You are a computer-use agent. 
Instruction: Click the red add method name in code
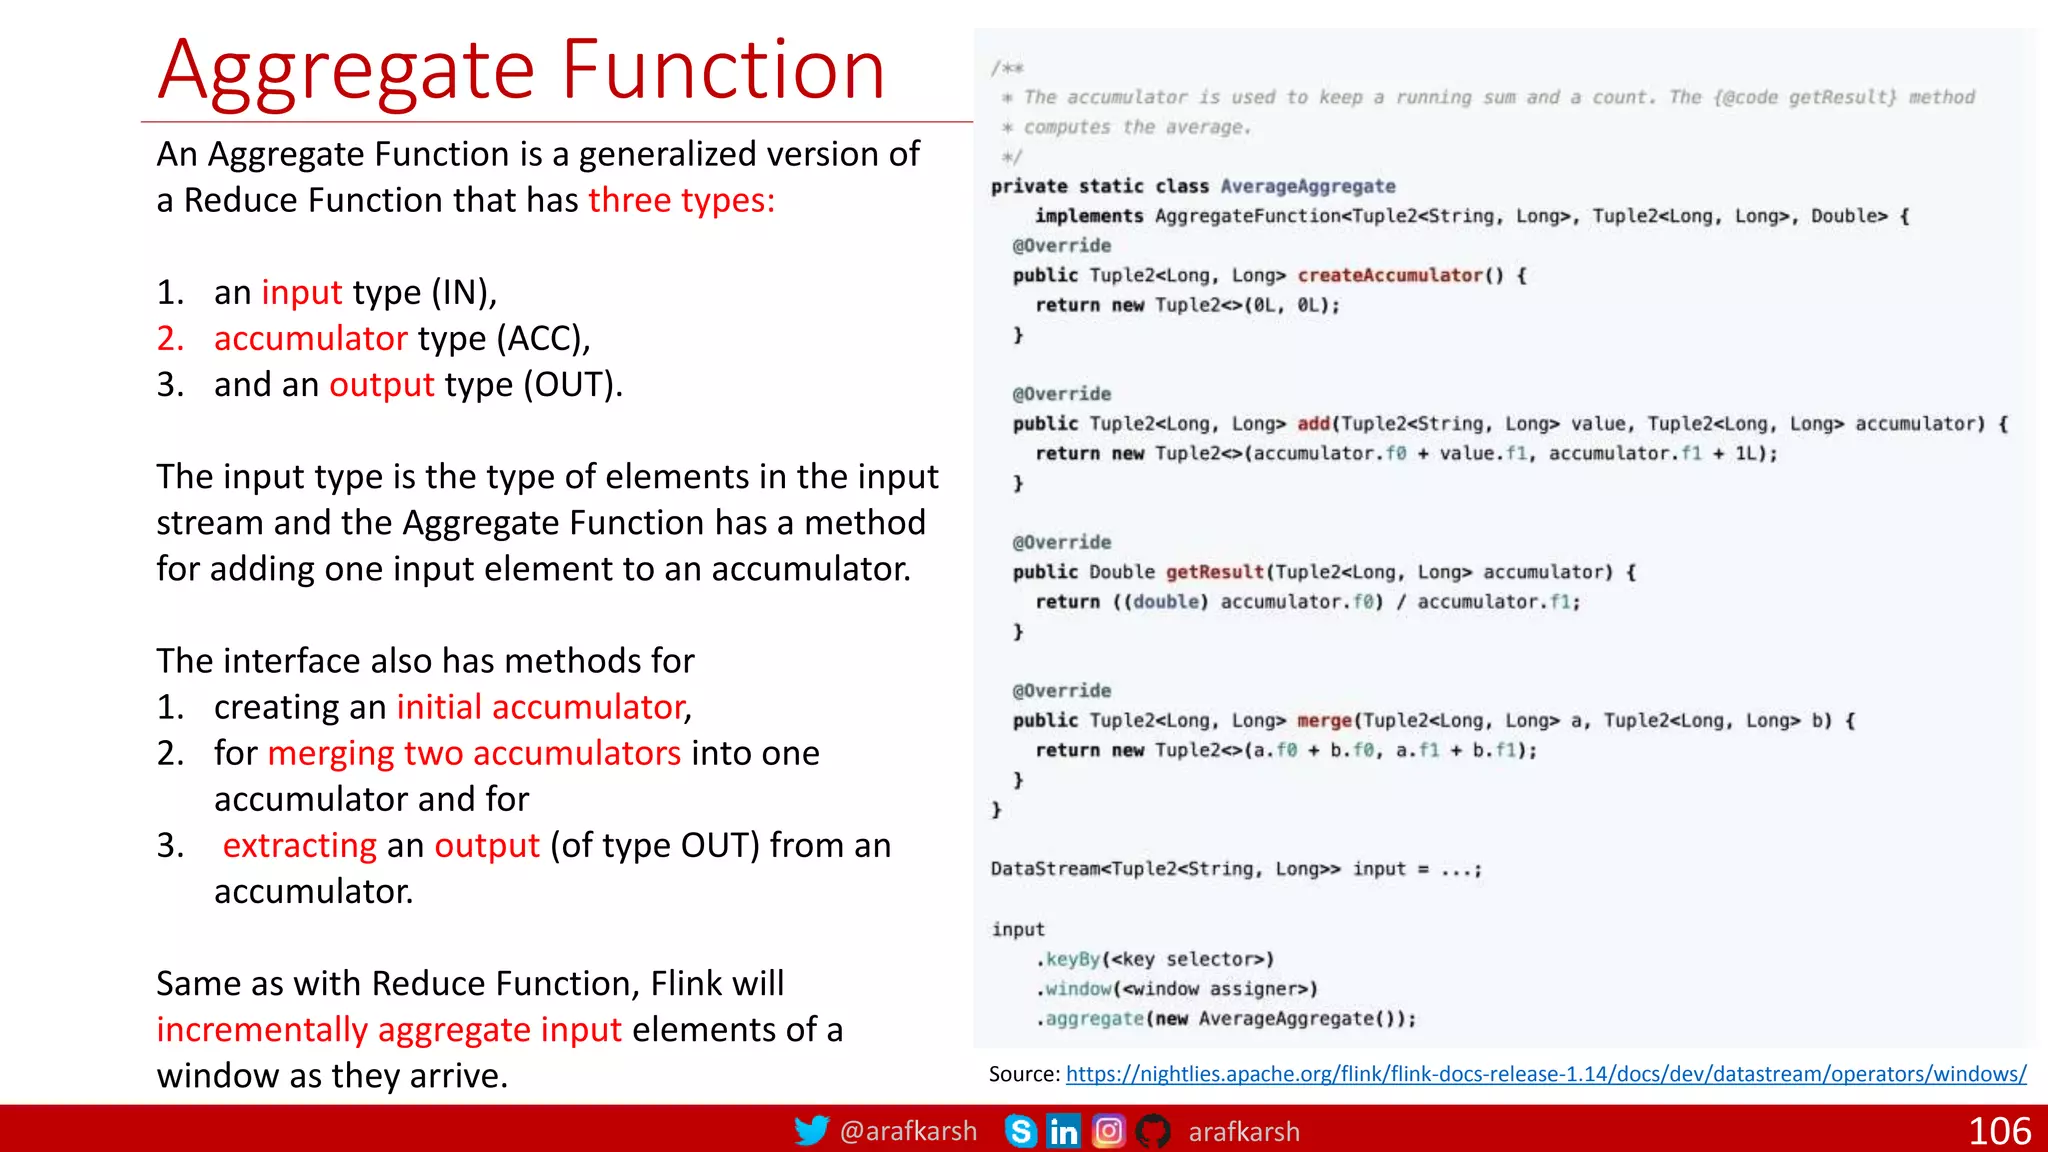click(x=1313, y=423)
